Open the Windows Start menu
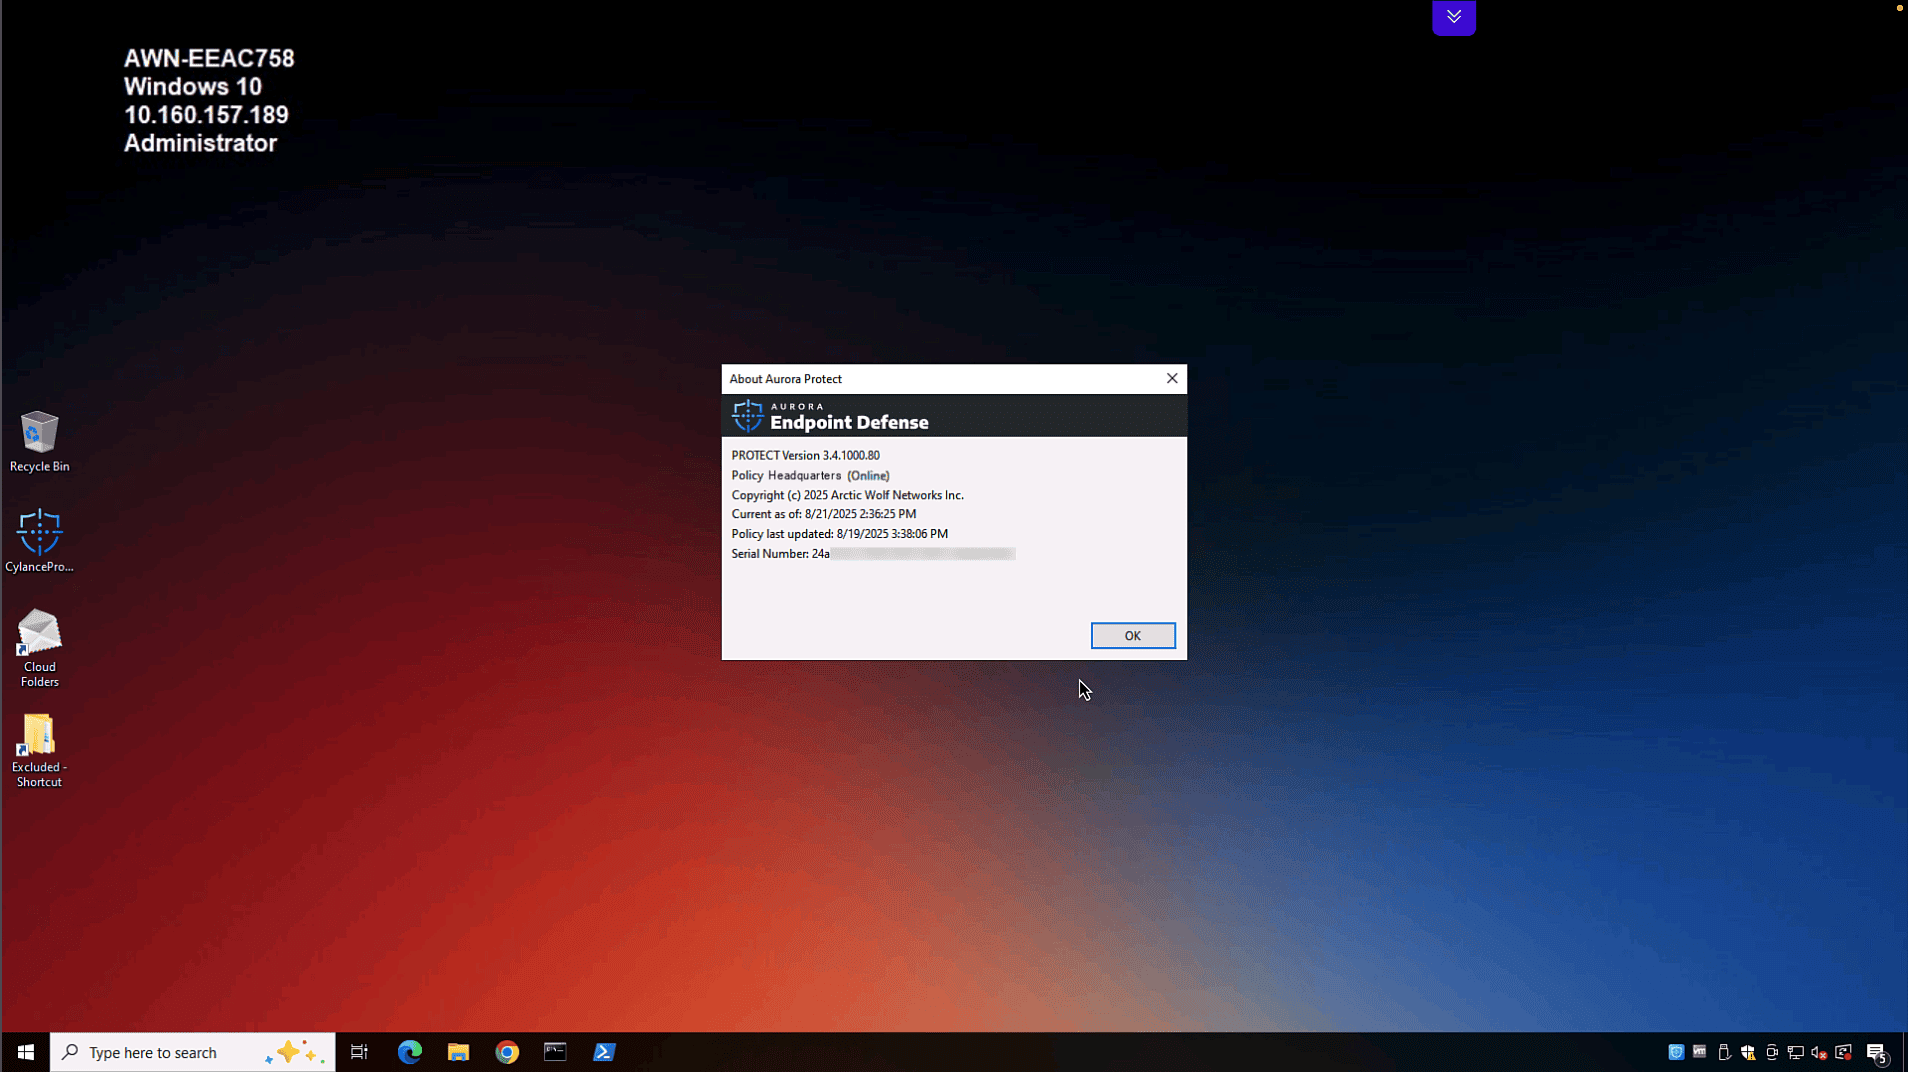Image resolution: width=1908 pixels, height=1072 pixels. [x=26, y=1052]
